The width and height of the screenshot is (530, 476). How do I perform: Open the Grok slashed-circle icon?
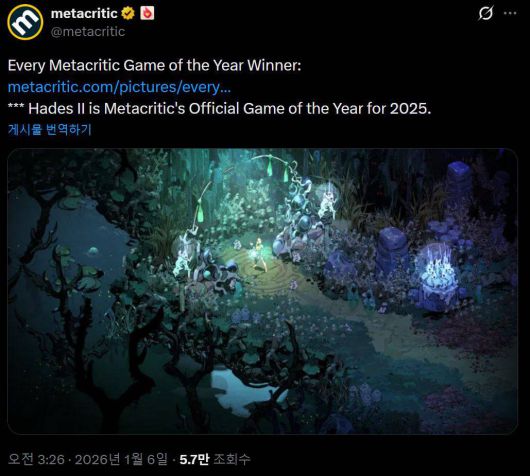[486, 14]
